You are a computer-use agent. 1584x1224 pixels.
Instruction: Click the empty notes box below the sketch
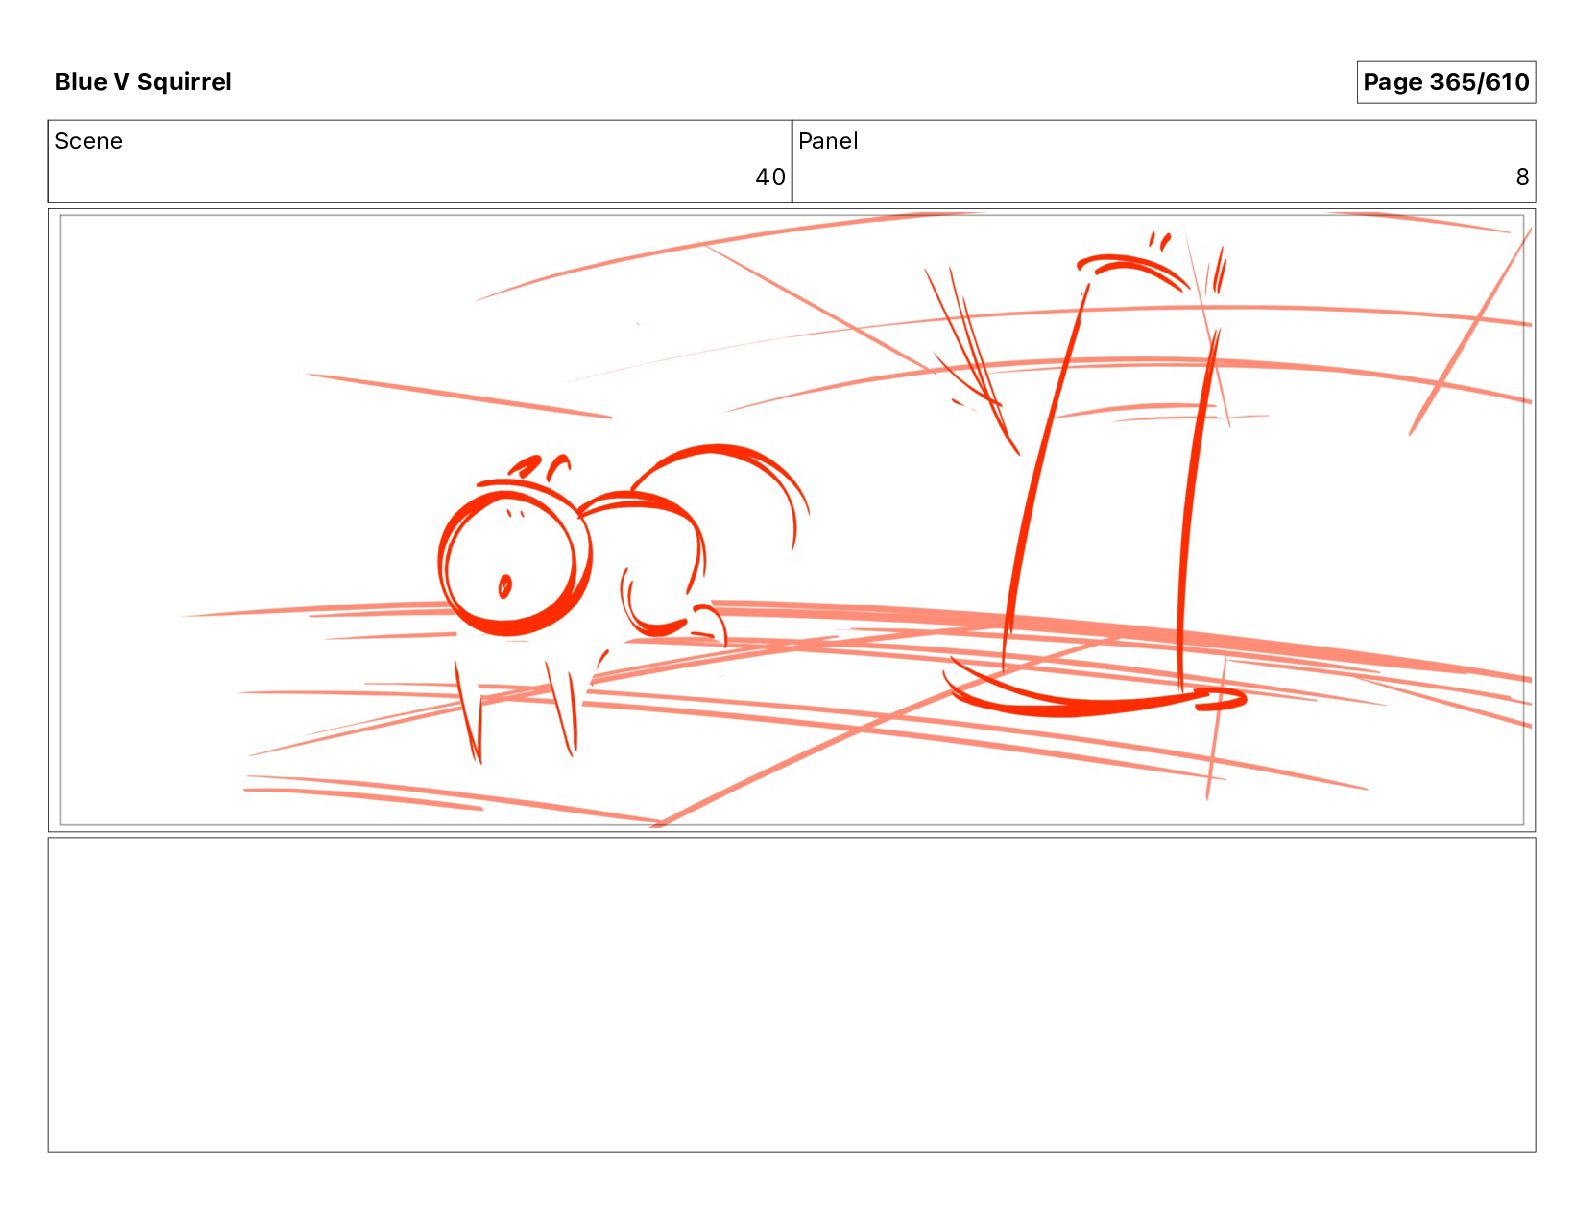[x=792, y=995]
